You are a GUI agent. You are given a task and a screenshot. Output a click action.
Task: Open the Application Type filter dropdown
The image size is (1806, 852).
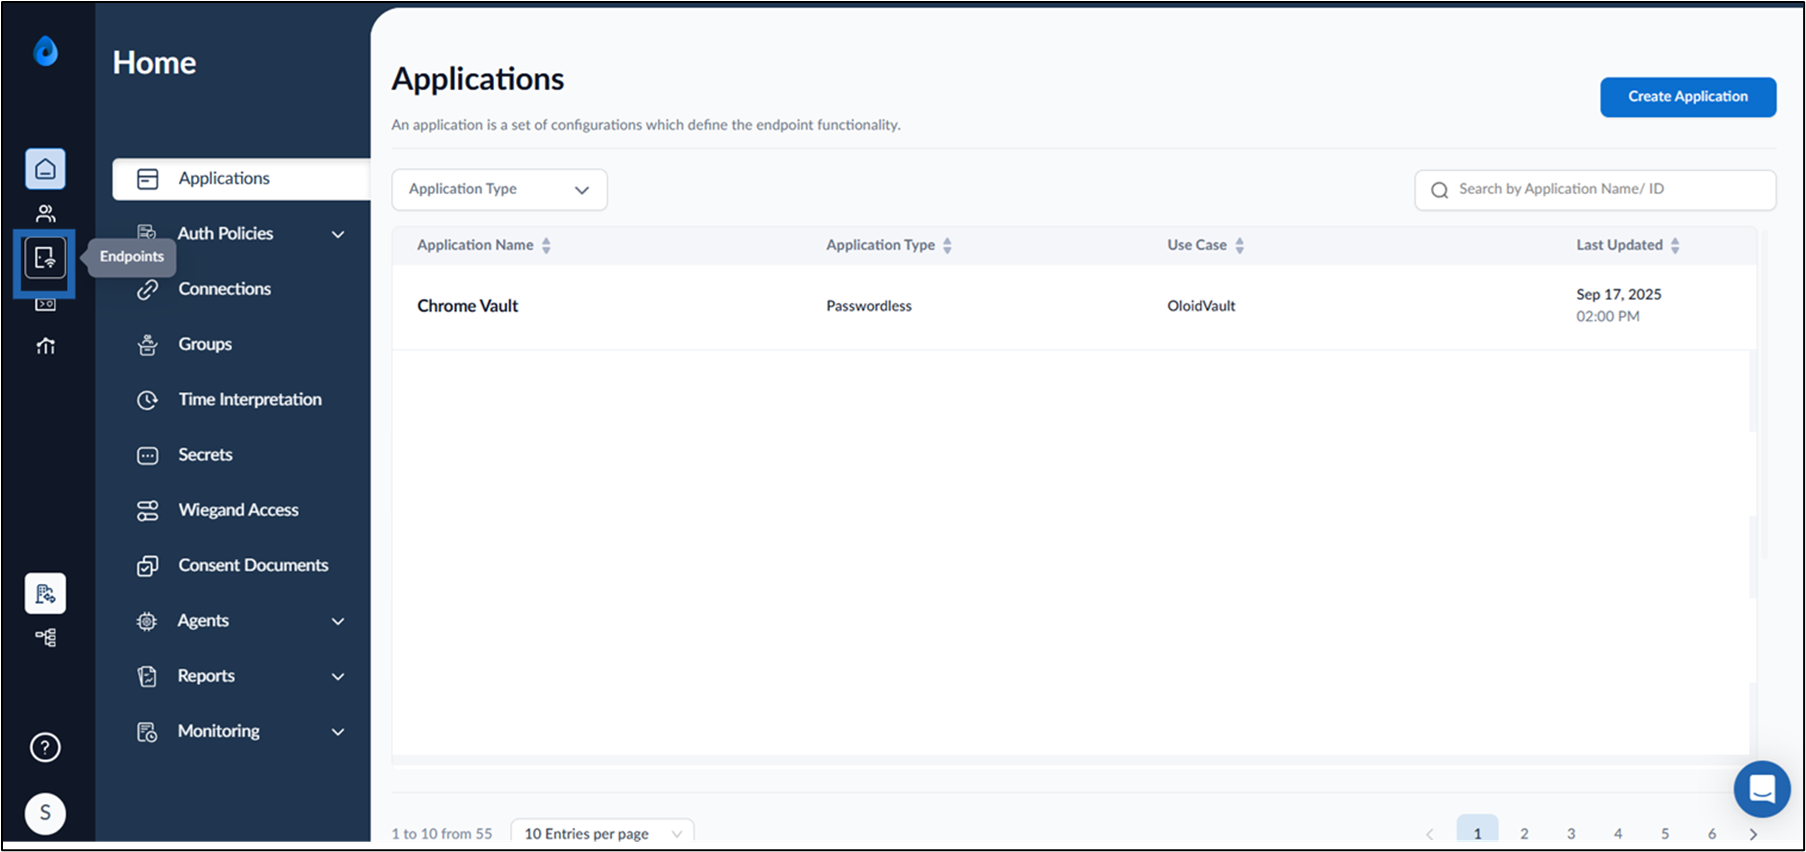point(499,189)
